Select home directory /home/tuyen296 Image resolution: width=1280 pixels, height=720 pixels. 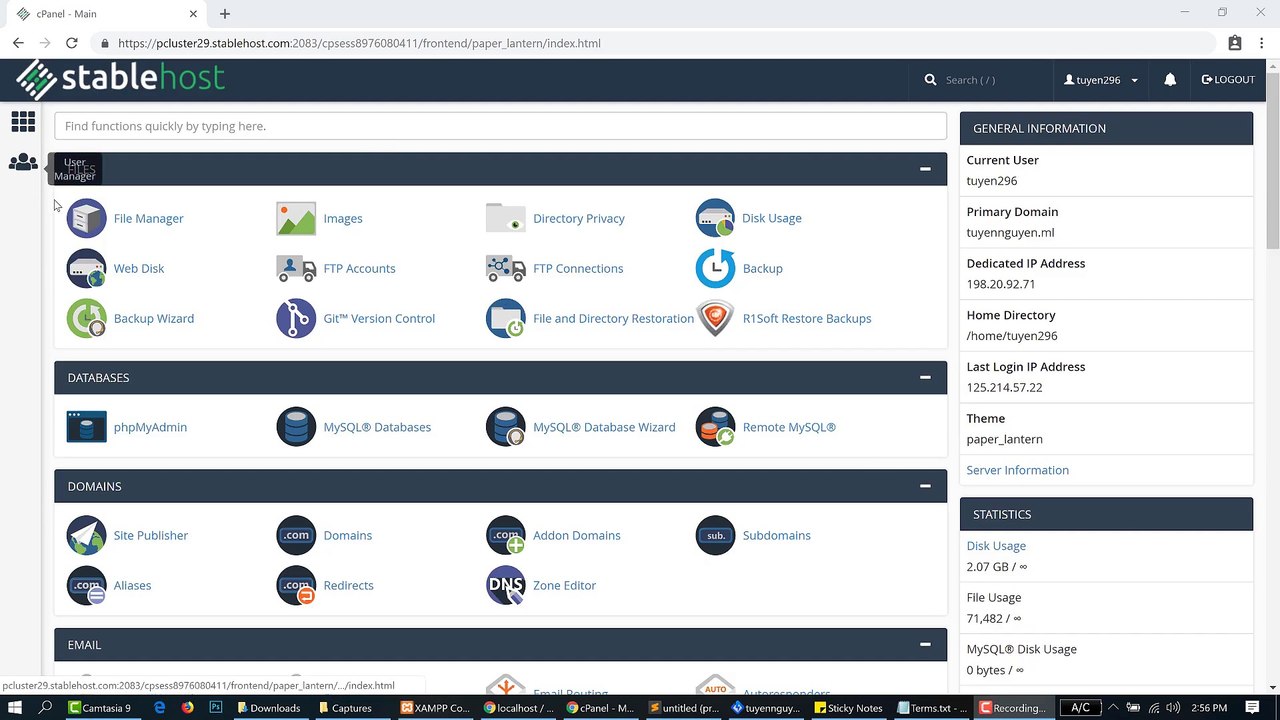[x=1012, y=336]
